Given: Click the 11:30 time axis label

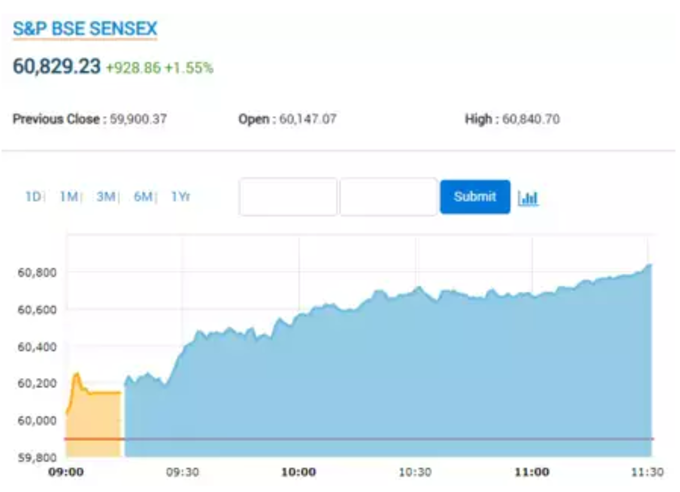Looking at the screenshot, I should 647,472.
